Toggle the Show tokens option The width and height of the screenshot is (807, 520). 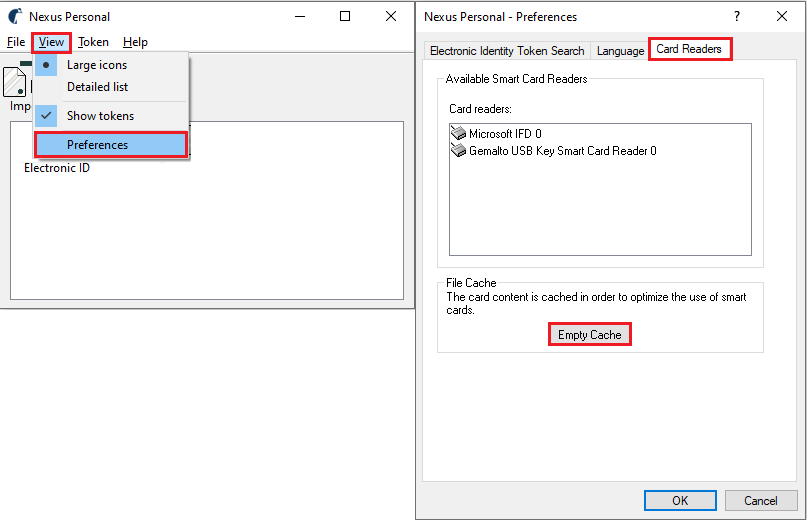coord(100,116)
